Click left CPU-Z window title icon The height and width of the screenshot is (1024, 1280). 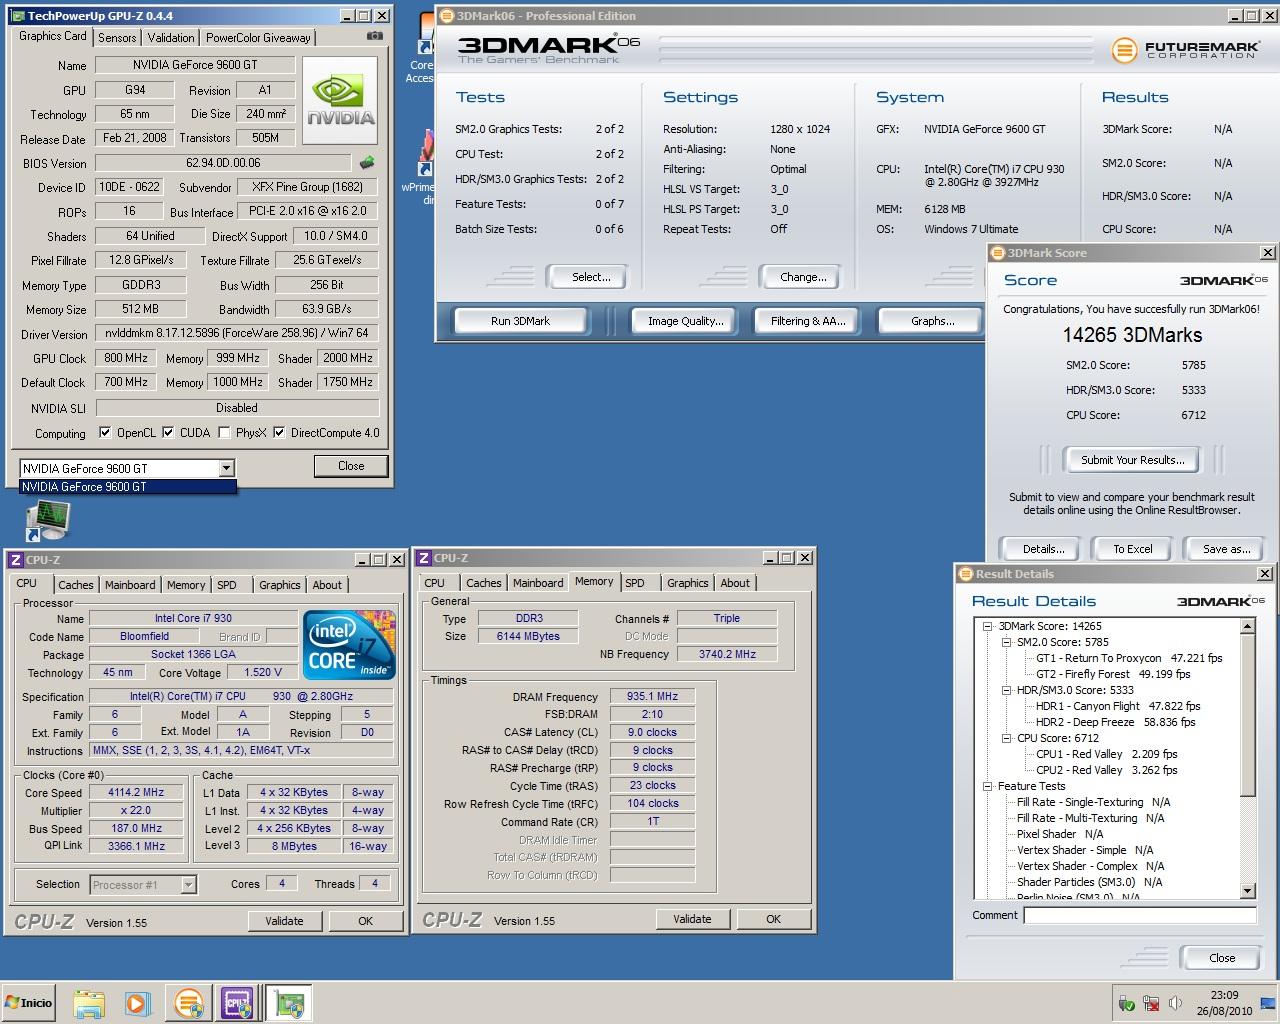(x=16, y=560)
